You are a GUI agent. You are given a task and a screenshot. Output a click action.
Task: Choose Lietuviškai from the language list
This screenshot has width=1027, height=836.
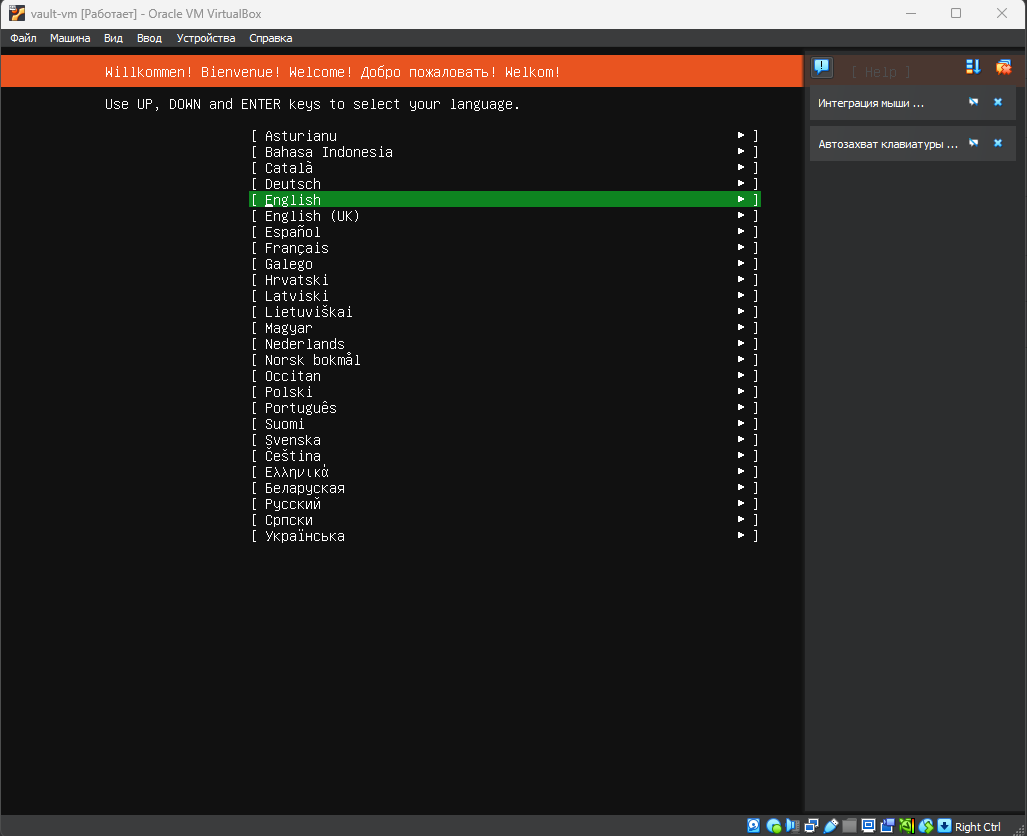click(505, 311)
